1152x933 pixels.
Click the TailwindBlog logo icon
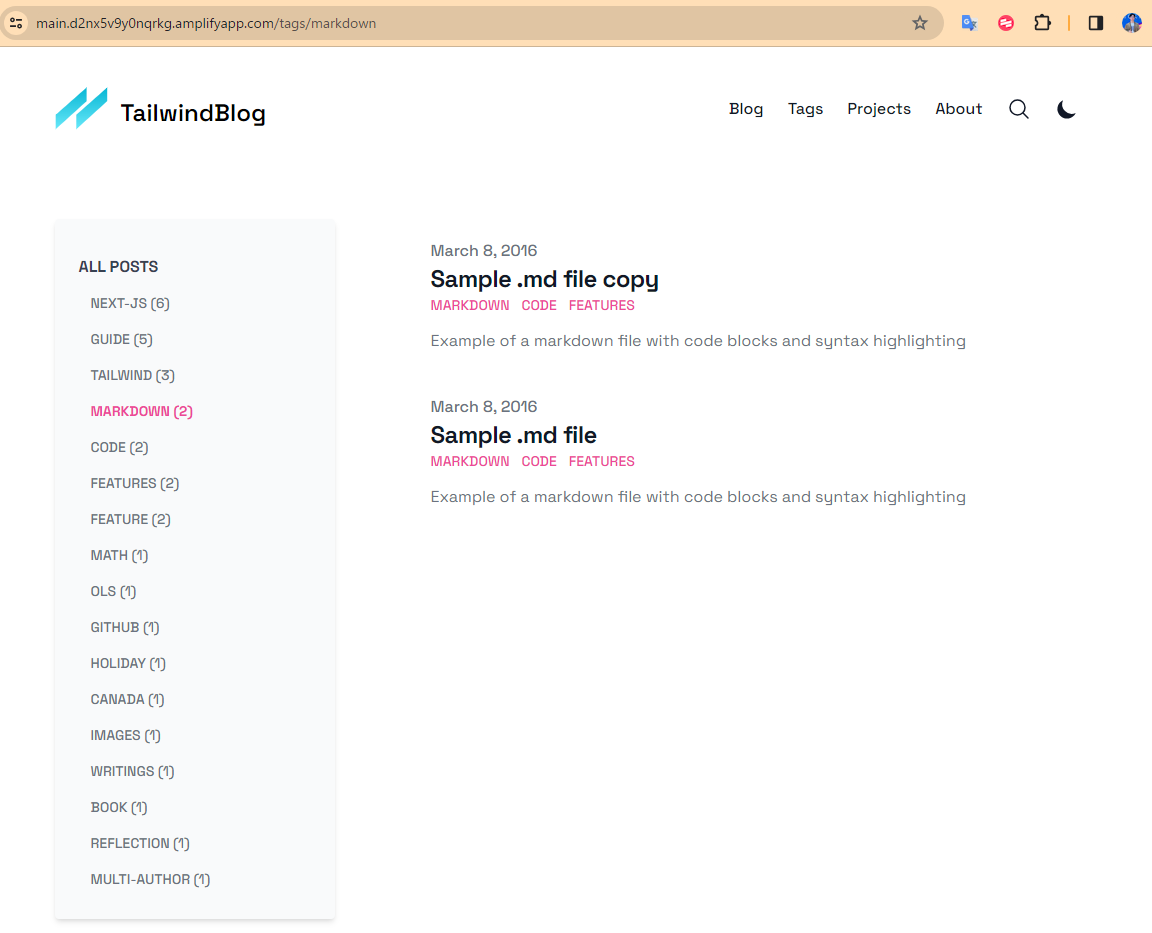[x=81, y=108]
